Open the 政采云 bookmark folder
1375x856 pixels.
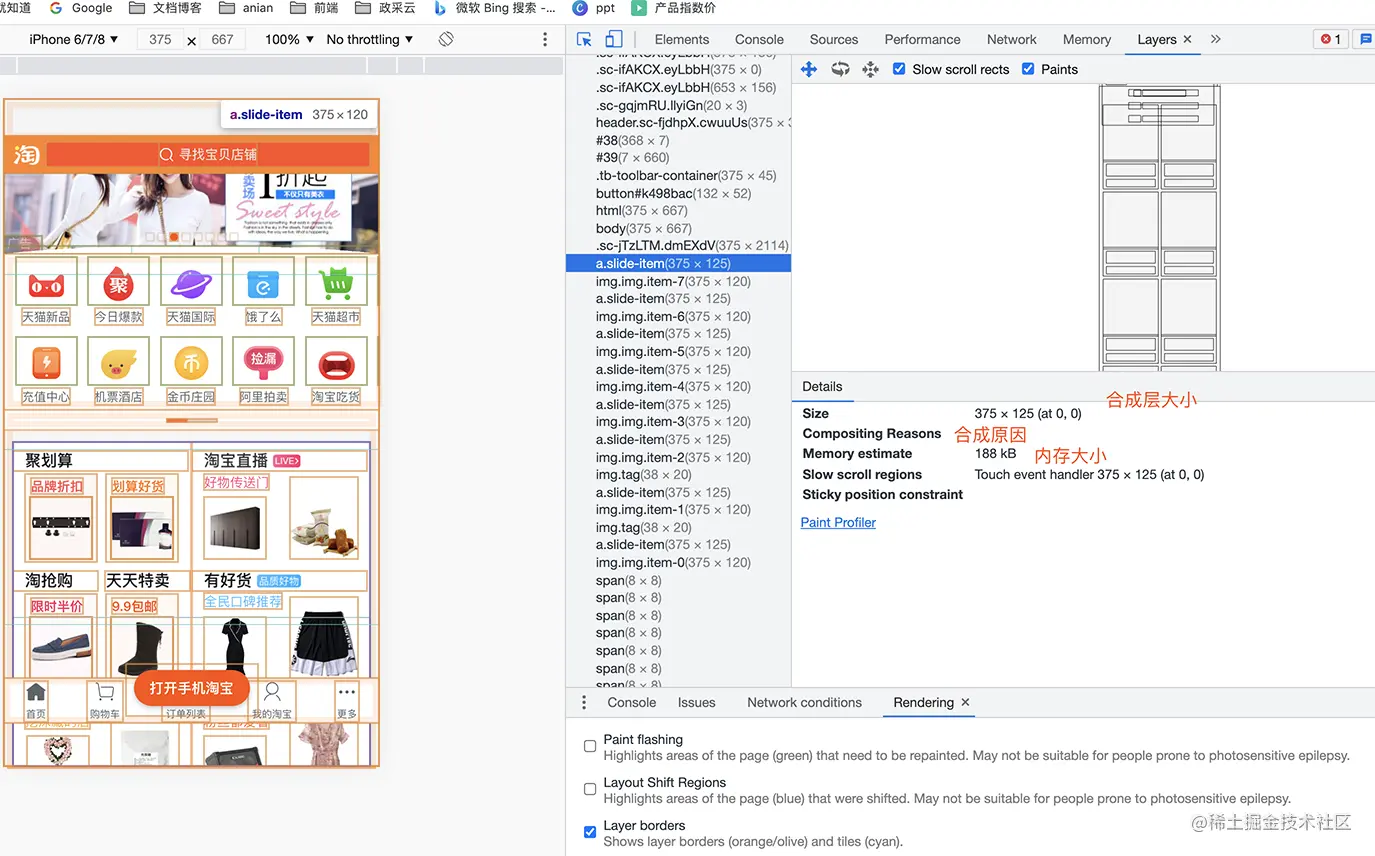point(385,8)
